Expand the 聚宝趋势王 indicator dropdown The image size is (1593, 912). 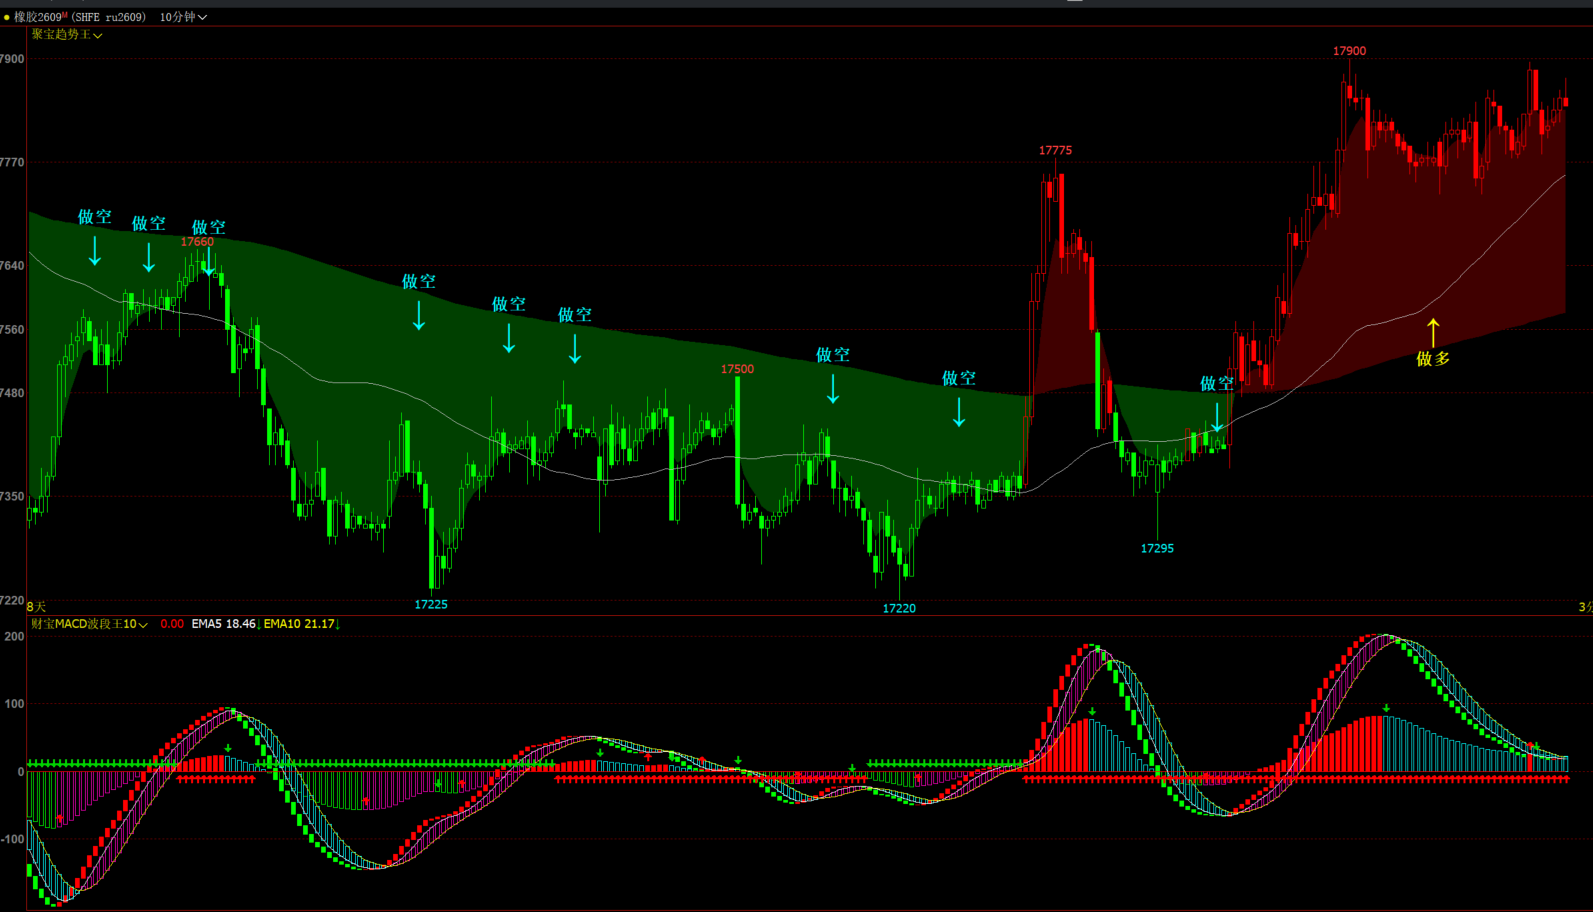pyautogui.click(x=66, y=35)
